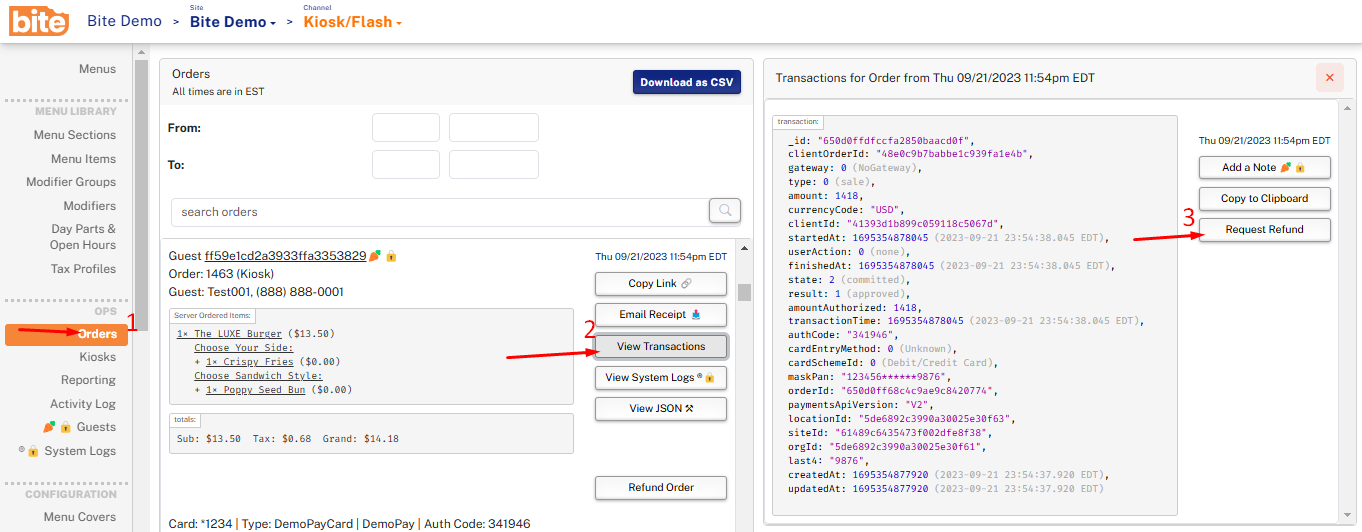Expand the Bite Demo site dropdown
The width and height of the screenshot is (1362, 532).
point(233,22)
